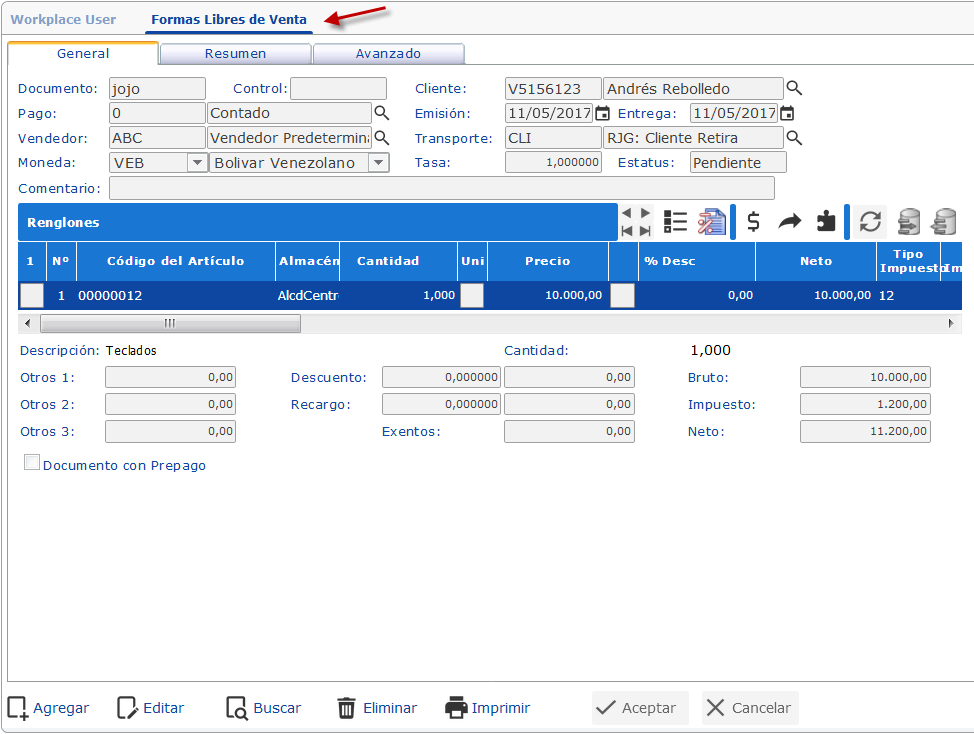Open the Emisión date calendar picker
This screenshot has width=974, height=734.
click(x=602, y=113)
